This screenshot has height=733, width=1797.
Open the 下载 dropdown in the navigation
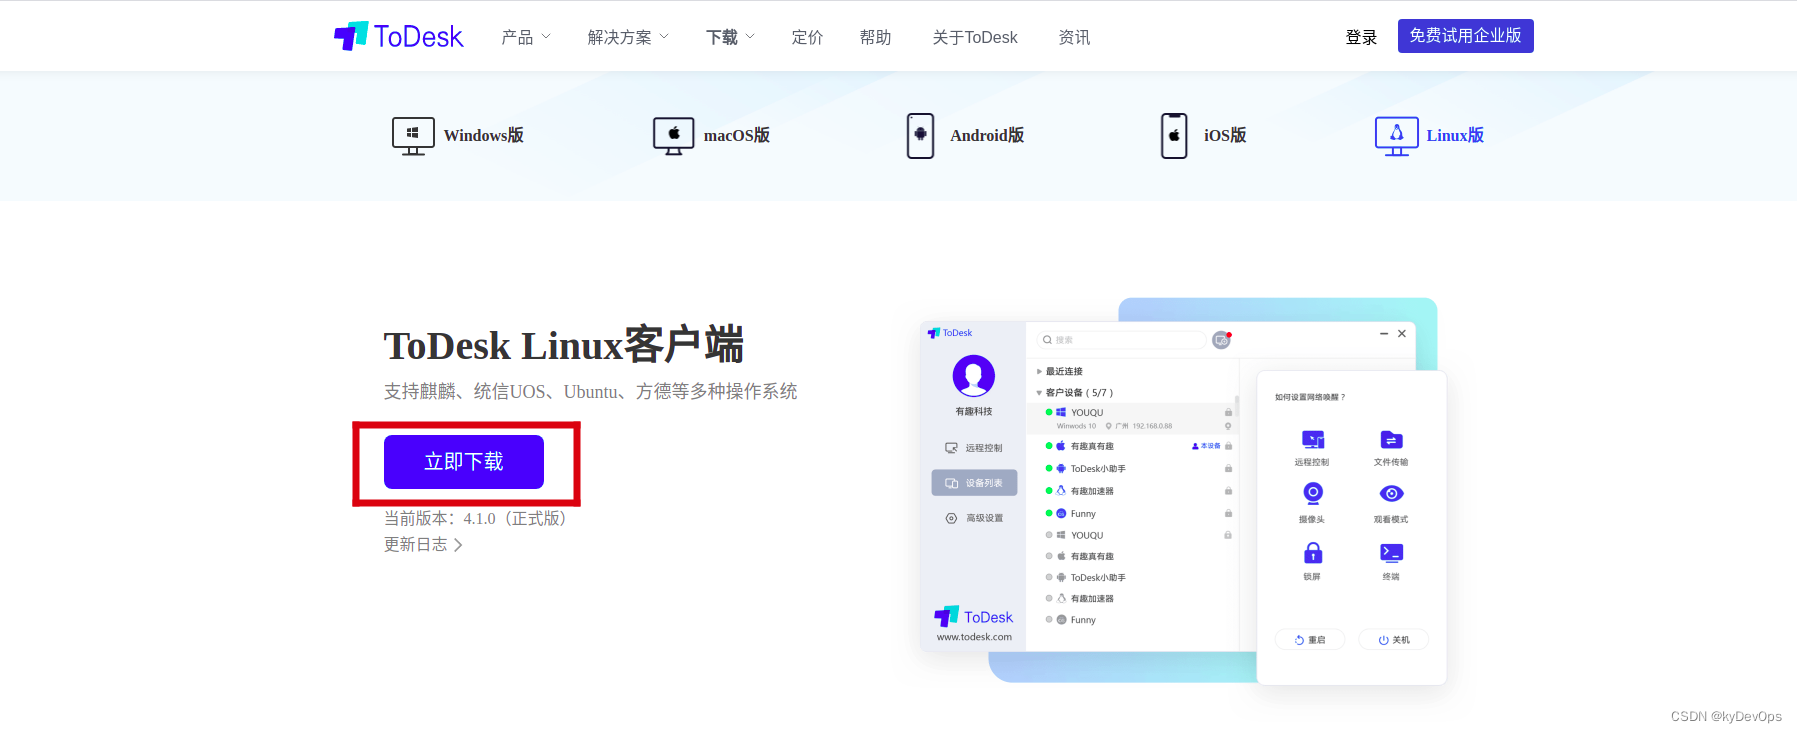(730, 37)
